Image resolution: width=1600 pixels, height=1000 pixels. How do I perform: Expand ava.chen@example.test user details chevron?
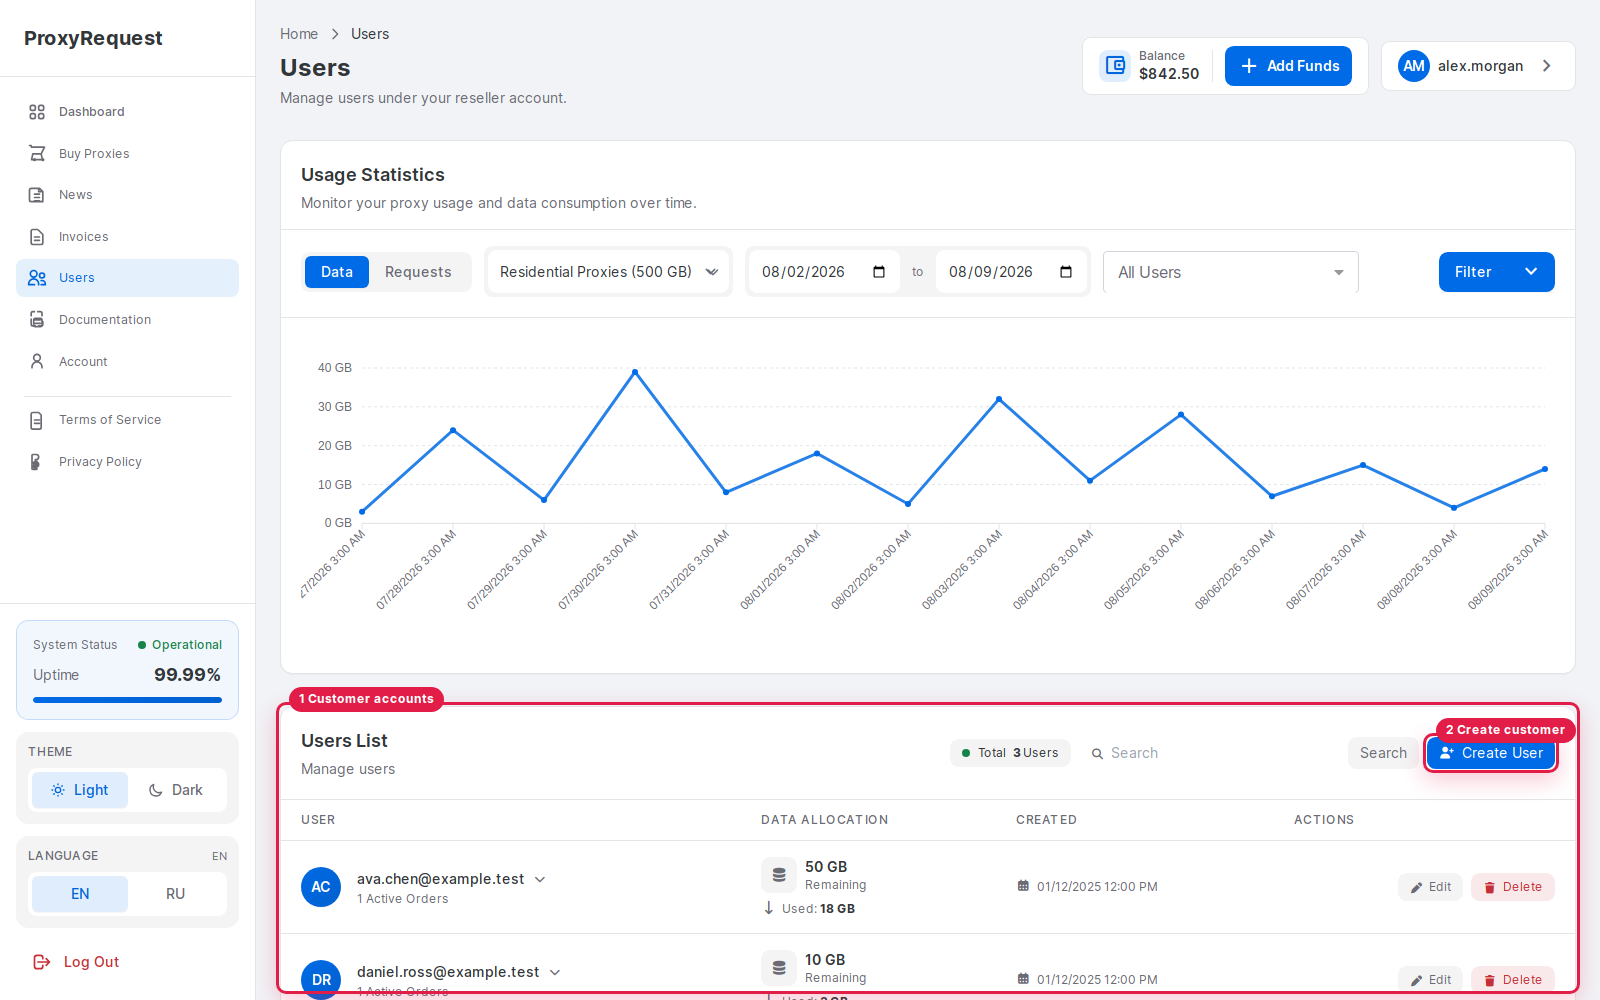tap(540, 880)
